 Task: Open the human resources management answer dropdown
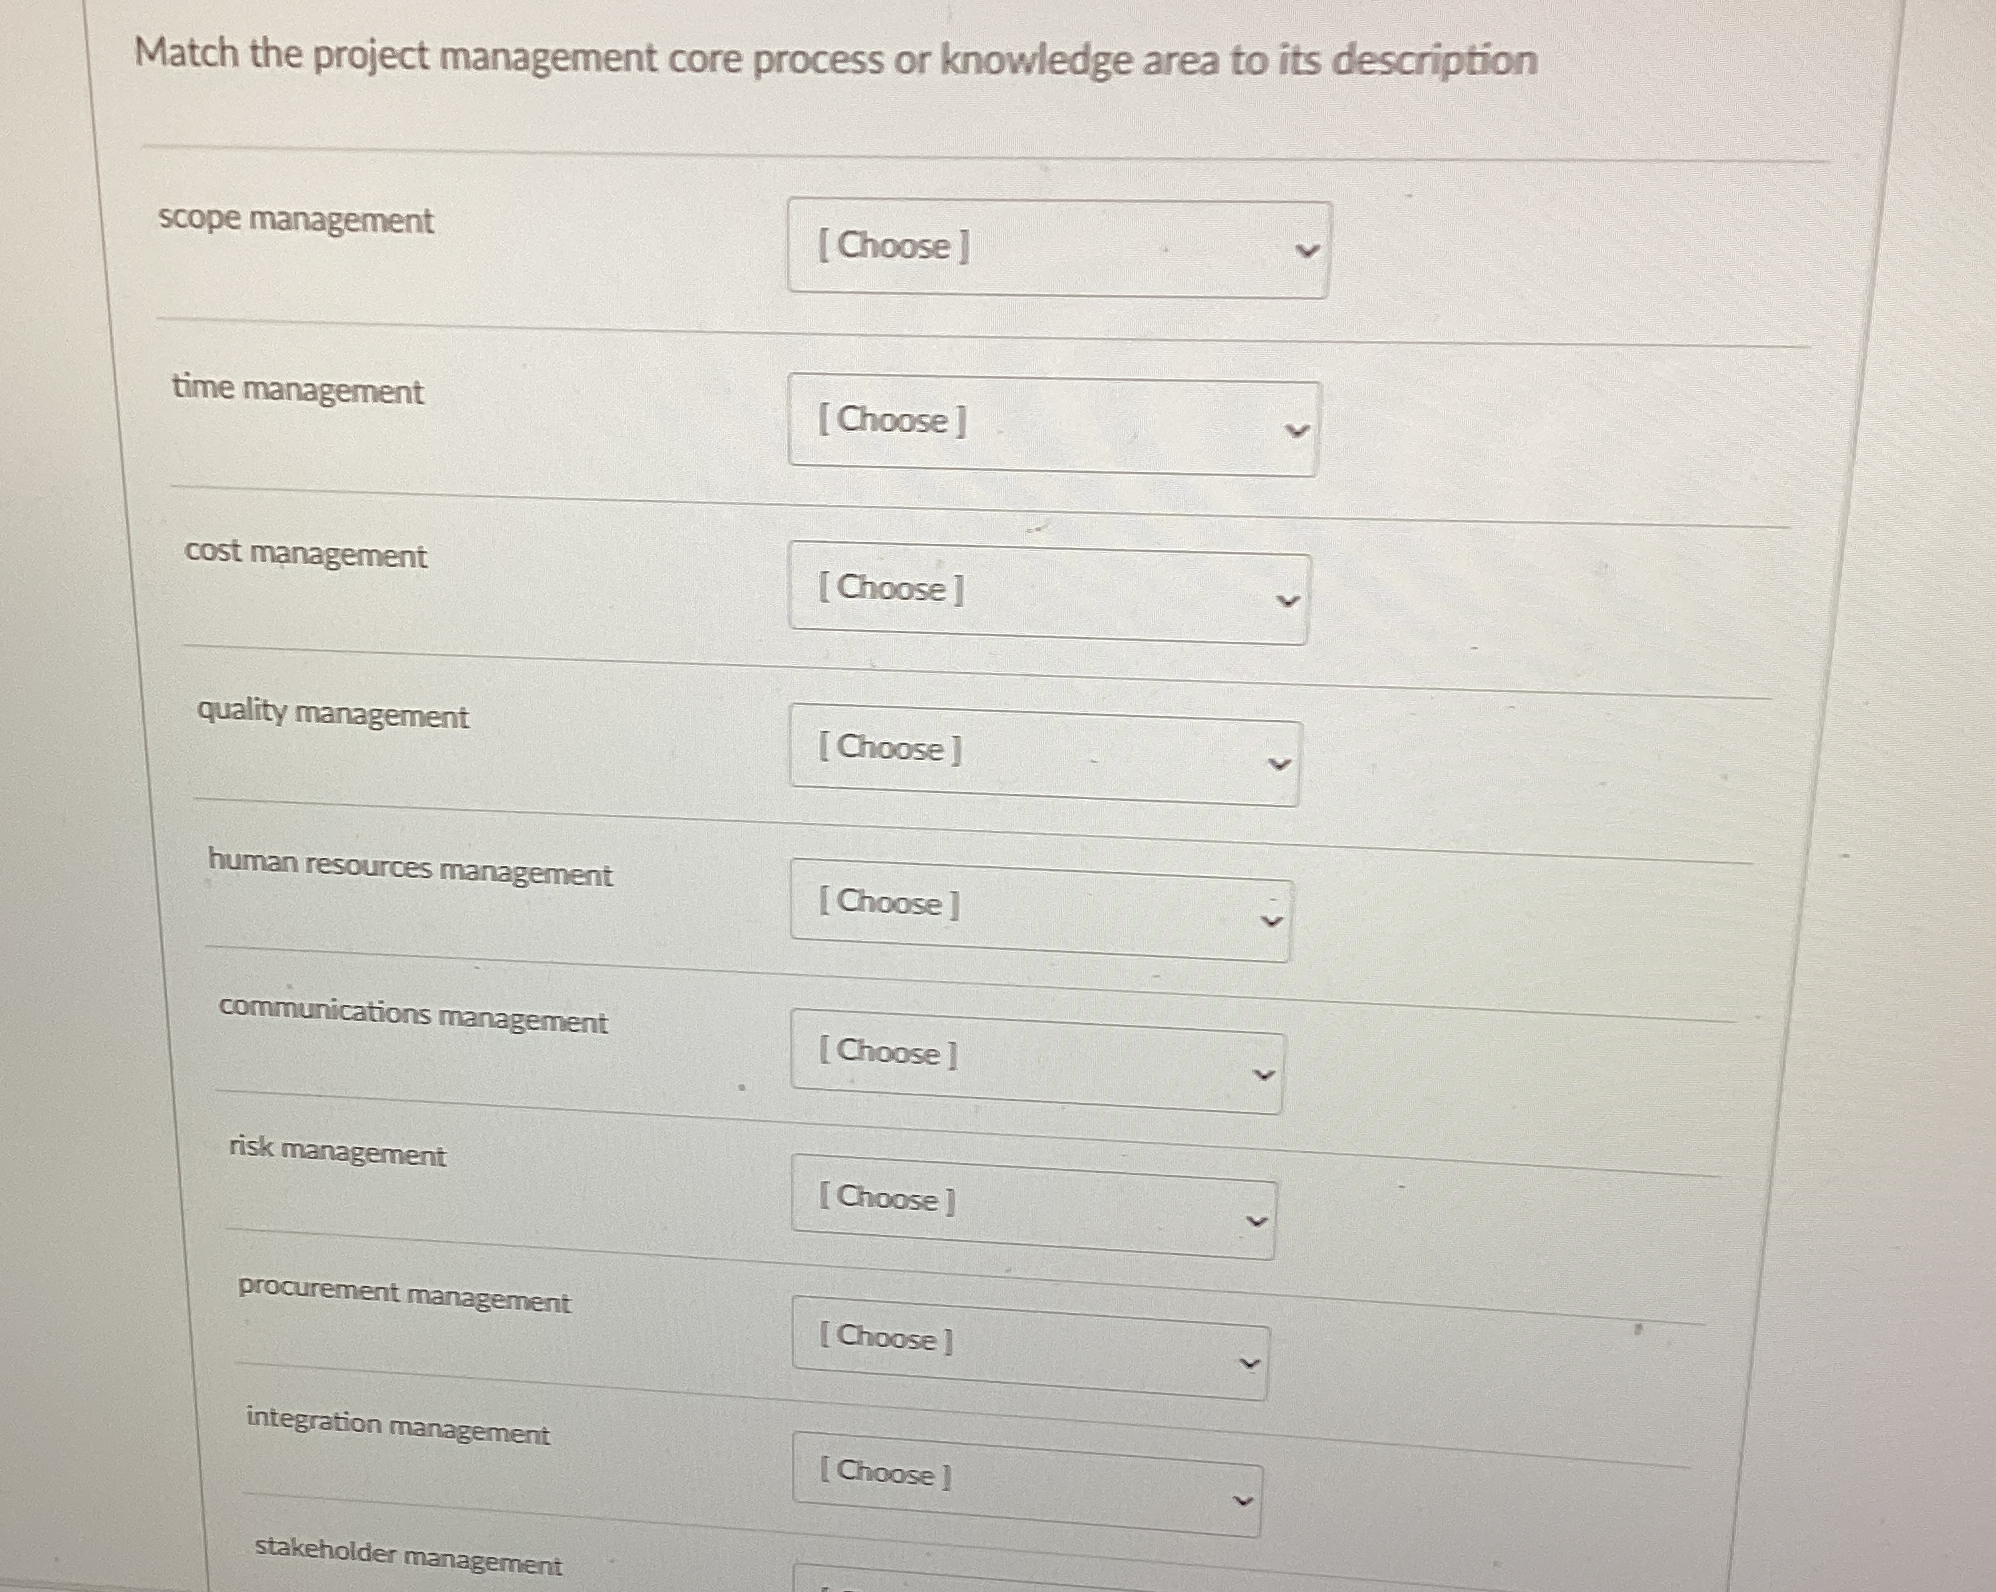point(1038,905)
